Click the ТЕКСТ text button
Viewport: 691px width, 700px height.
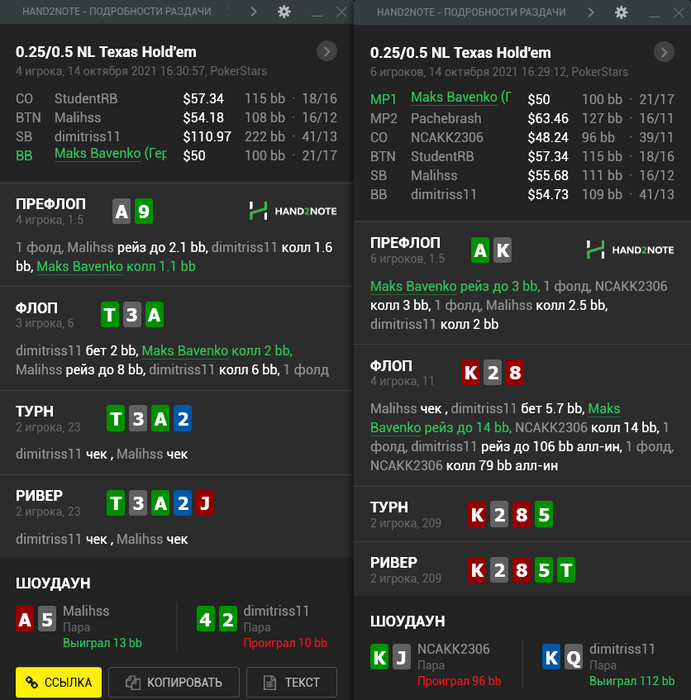[291, 682]
